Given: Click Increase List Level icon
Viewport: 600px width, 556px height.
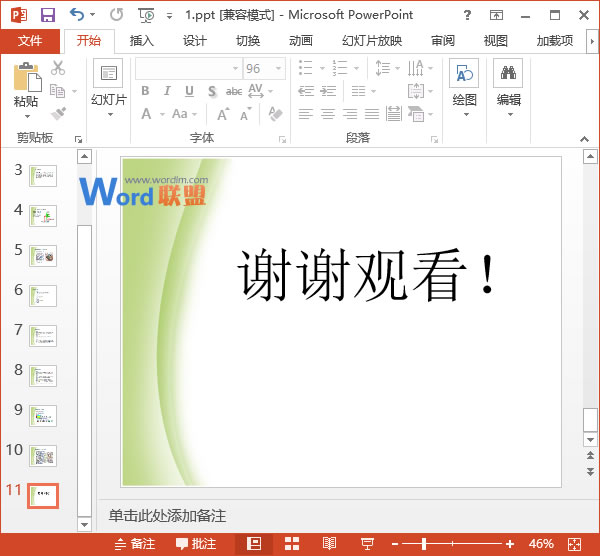Looking at the screenshot, I should pos(328,91).
